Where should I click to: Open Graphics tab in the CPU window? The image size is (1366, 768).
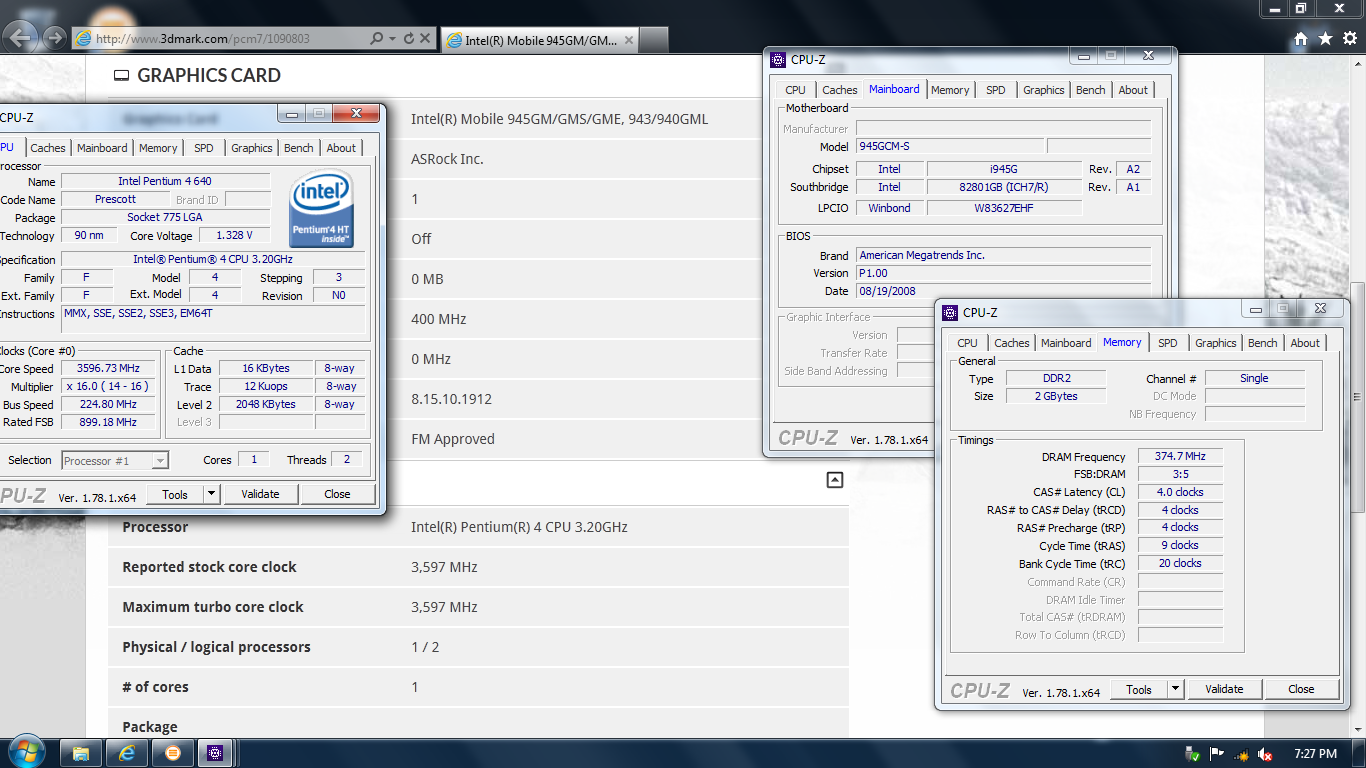point(252,148)
